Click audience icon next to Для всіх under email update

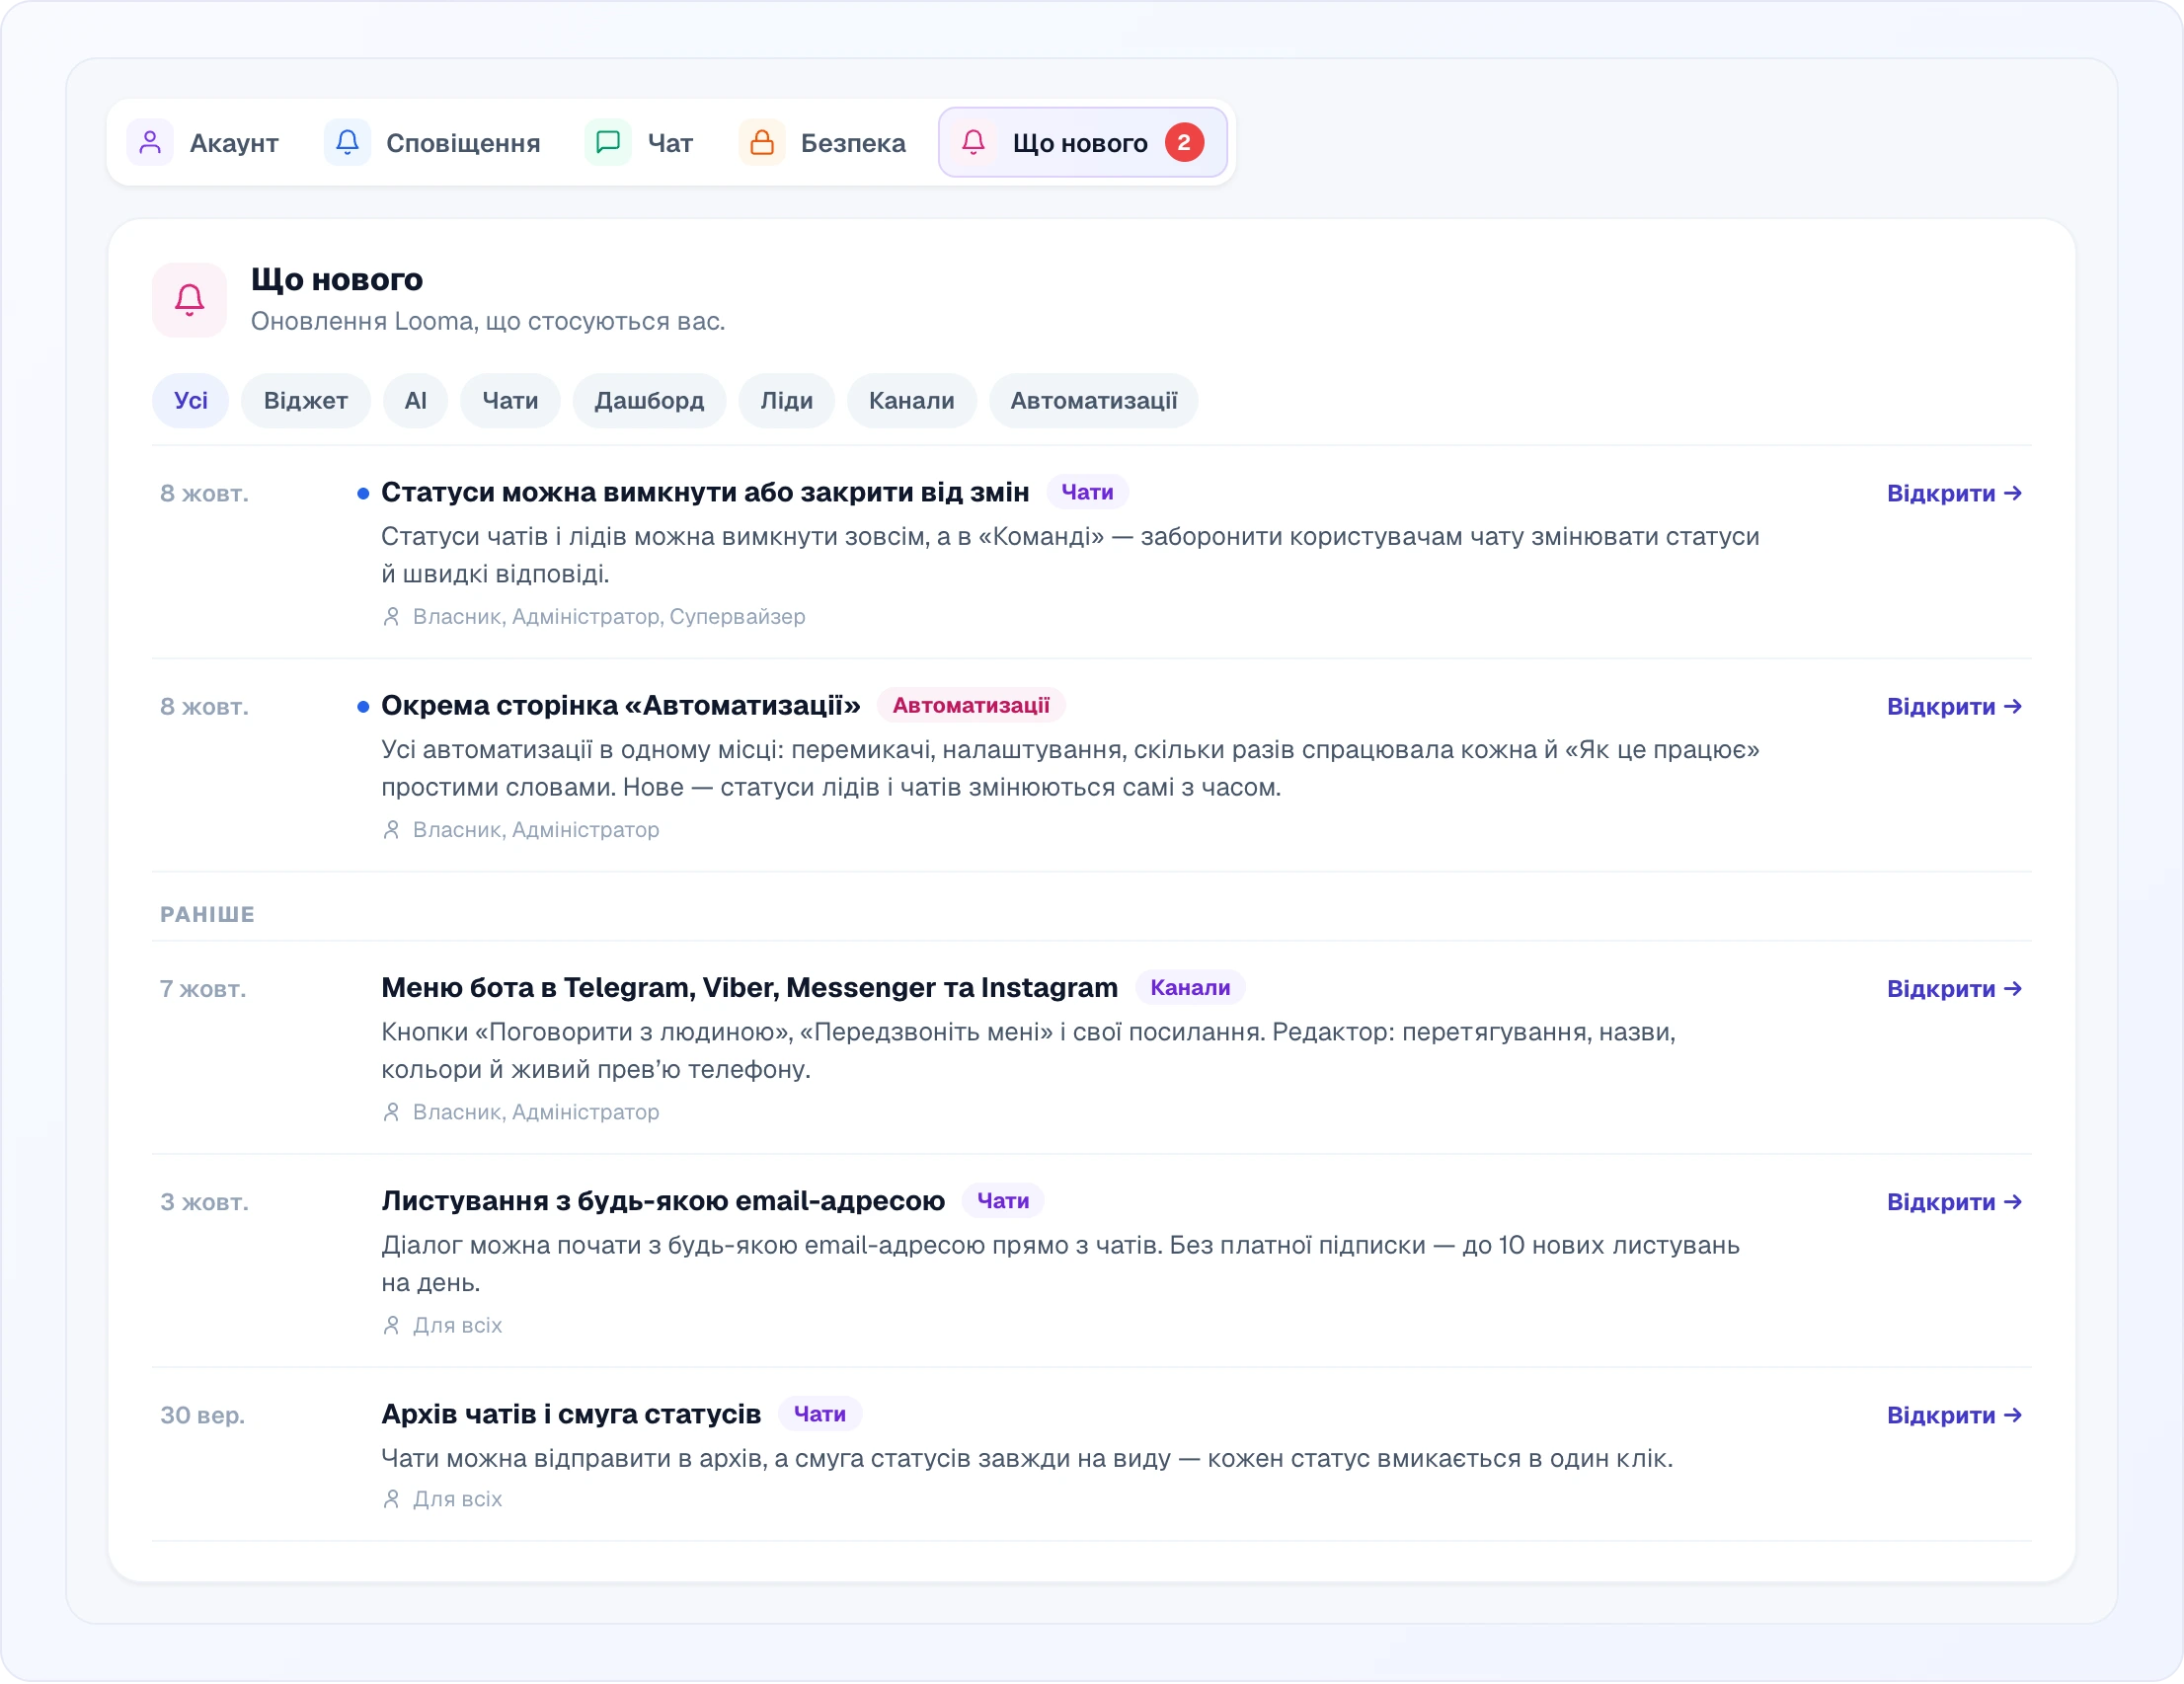tap(392, 1326)
